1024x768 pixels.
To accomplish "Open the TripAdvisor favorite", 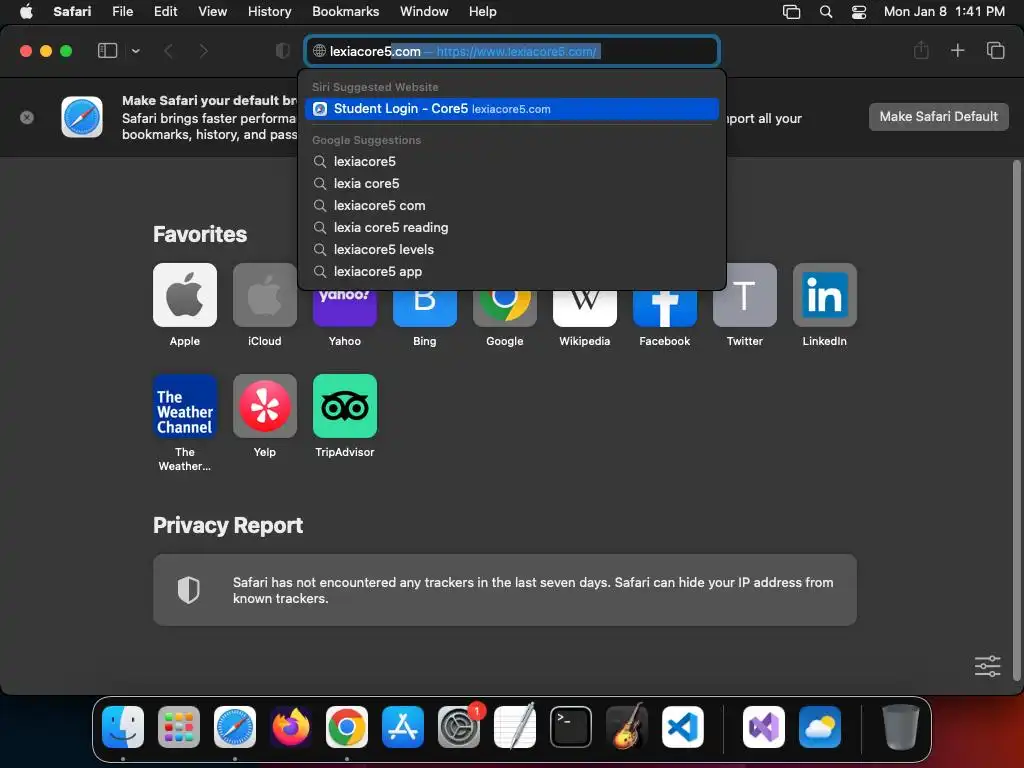I will 345,406.
